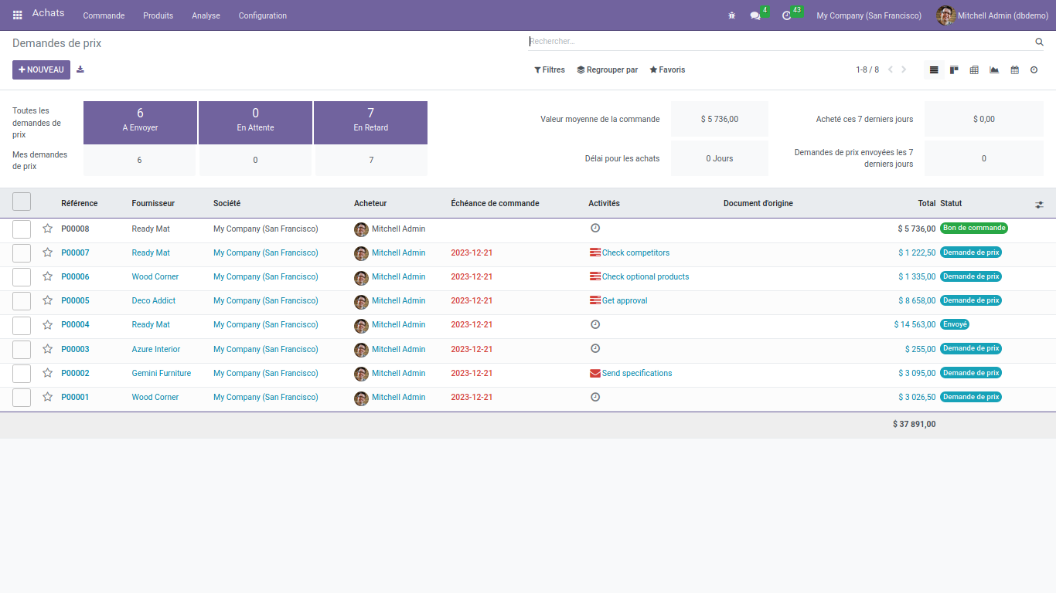Star P00007 as favorite
The width and height of the screenshot is (1056, 593).
(47, 253)
